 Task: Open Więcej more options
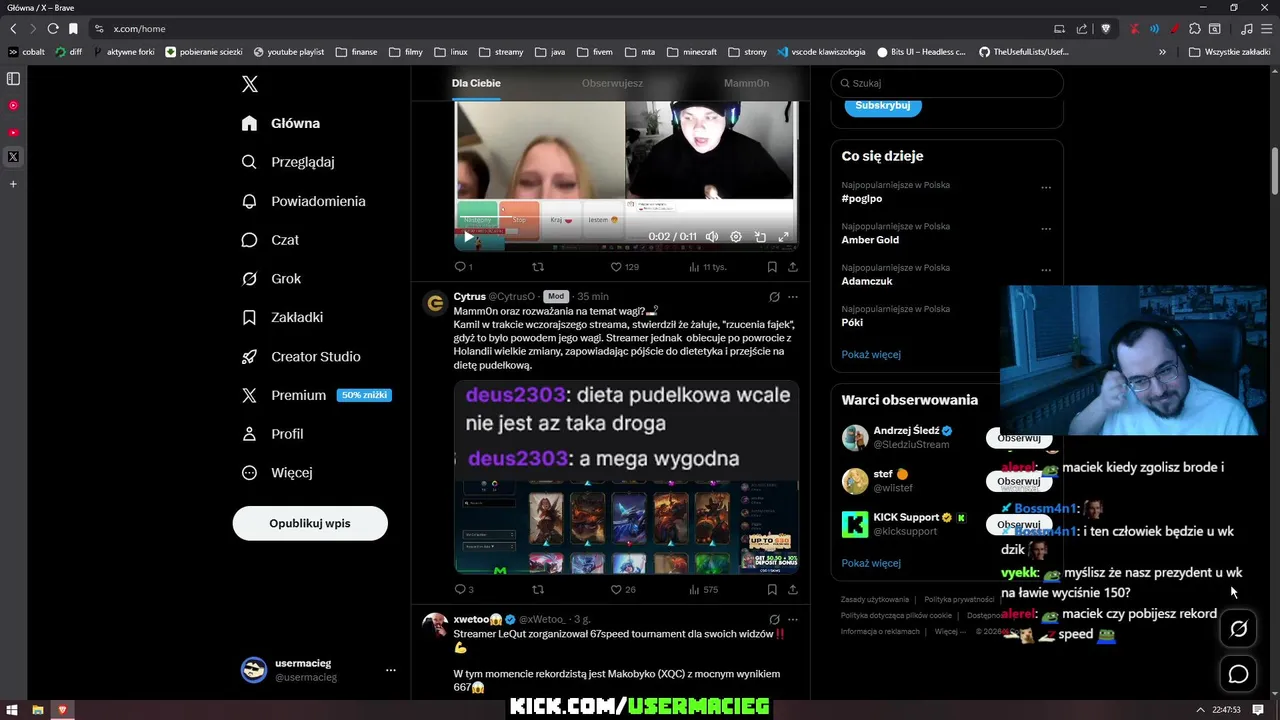click(277, 472)
